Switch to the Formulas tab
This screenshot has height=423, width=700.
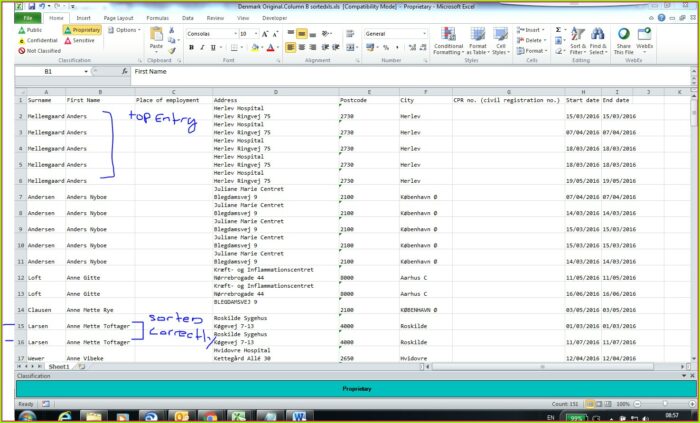pyautogui.click(x=158, y=18)
